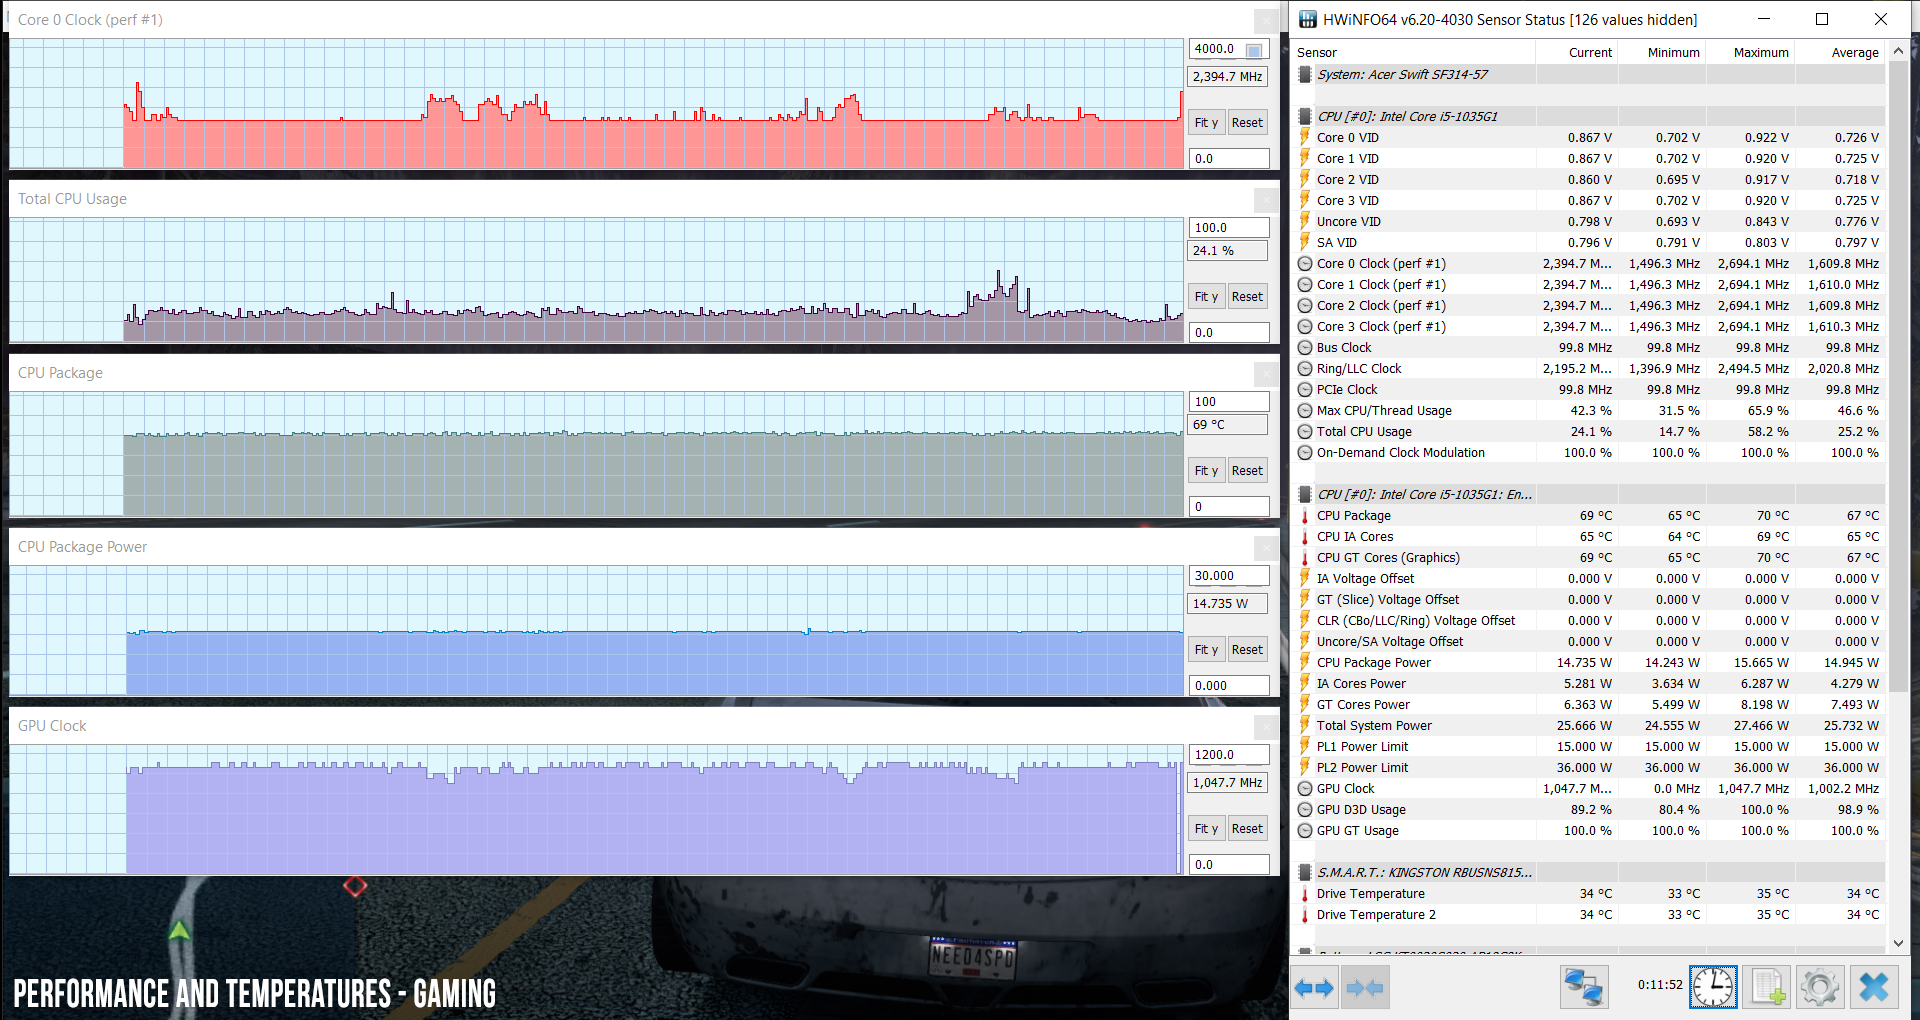Click Drive Temperature thermometer icon
The width and height of the screenshot is (1920, 1020).
(x=1305, y=894)
